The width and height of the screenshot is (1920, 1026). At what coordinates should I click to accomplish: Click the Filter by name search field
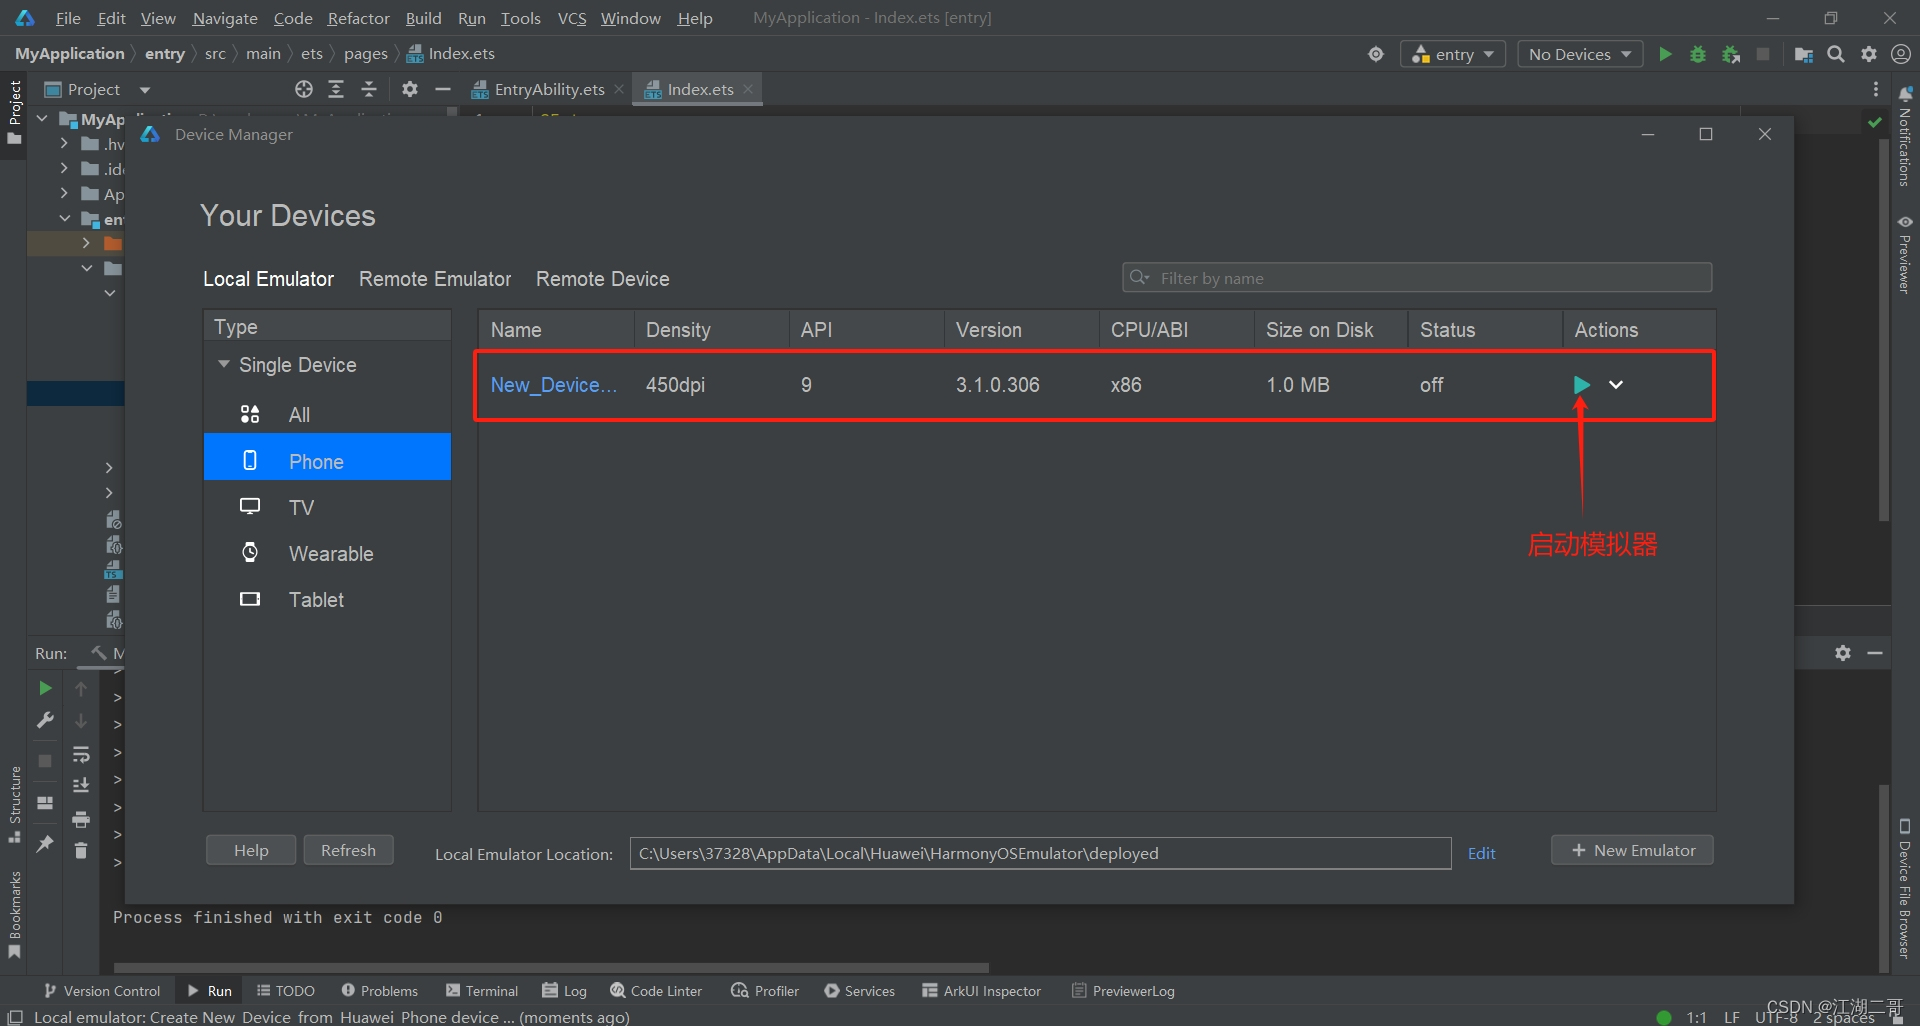click(x=1417, y=278)
